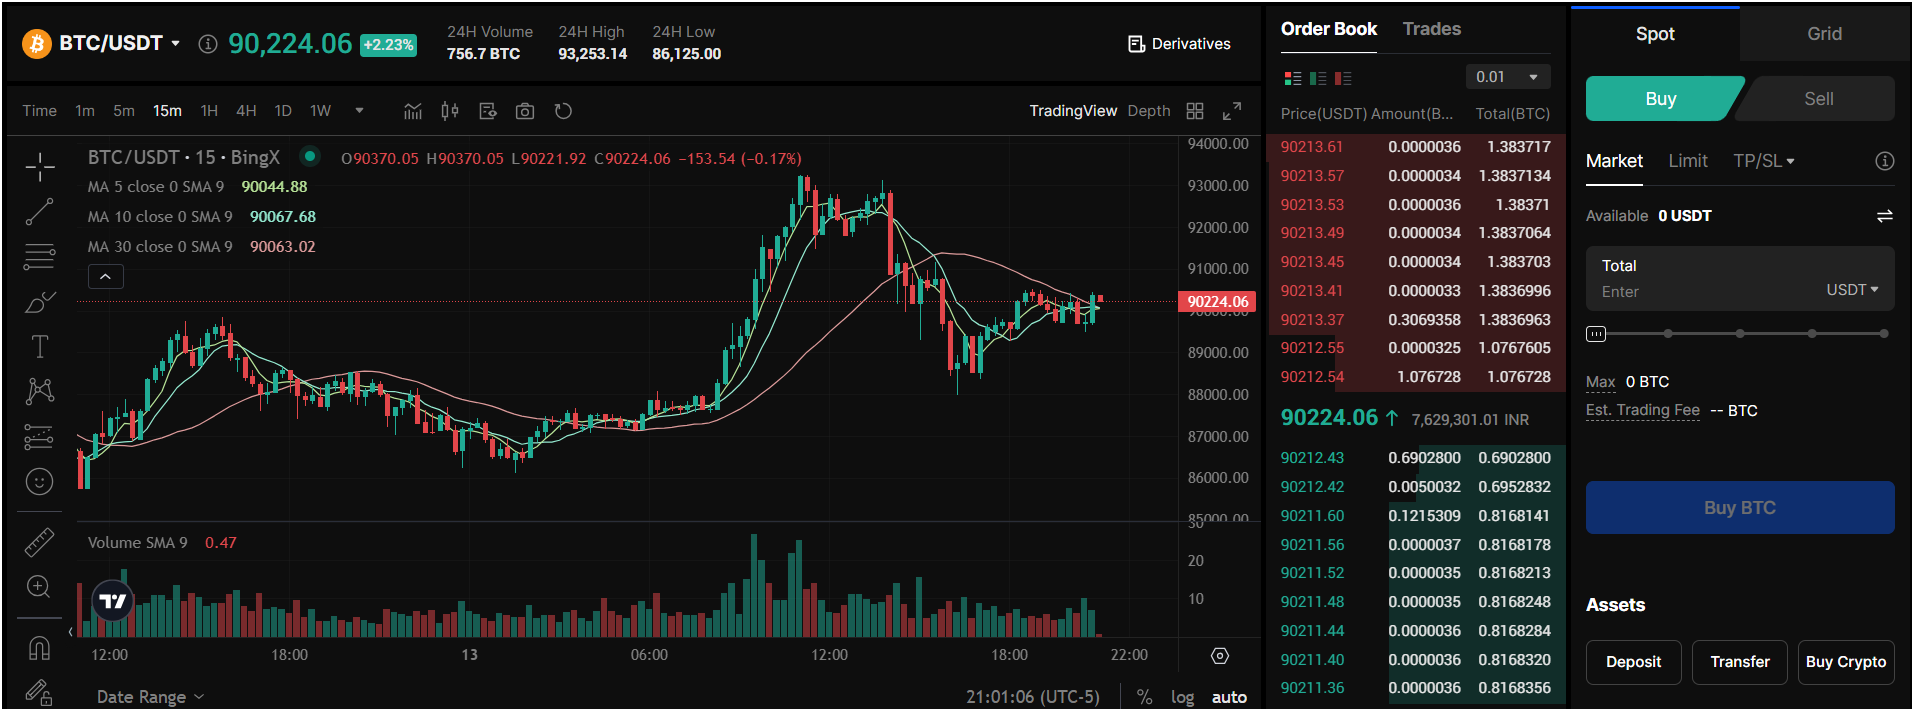Click the Deposit button
The image size is (1914, 711).
[x=1633, y=662]
